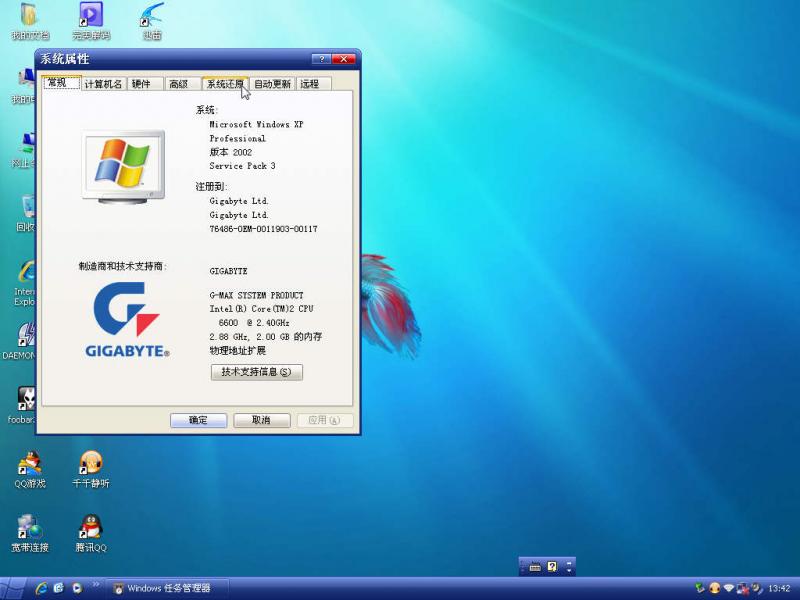Click the first system tray icon
This screenshot has height=600, width=800.
699,588
